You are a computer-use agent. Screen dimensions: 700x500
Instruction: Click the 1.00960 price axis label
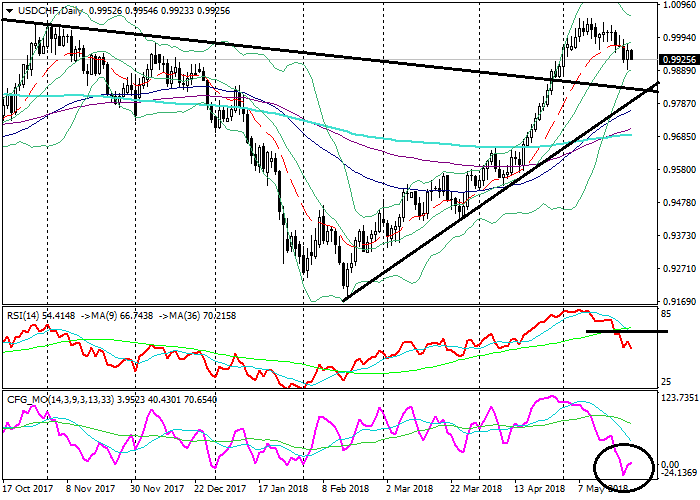tap(679, 5)
